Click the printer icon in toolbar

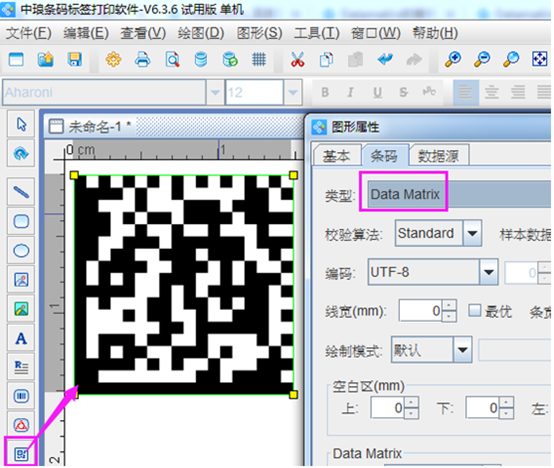click(143, 59)
